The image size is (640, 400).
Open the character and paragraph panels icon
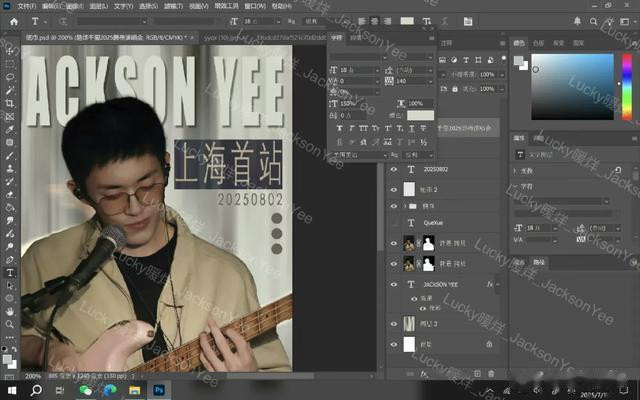pos(468,21)
